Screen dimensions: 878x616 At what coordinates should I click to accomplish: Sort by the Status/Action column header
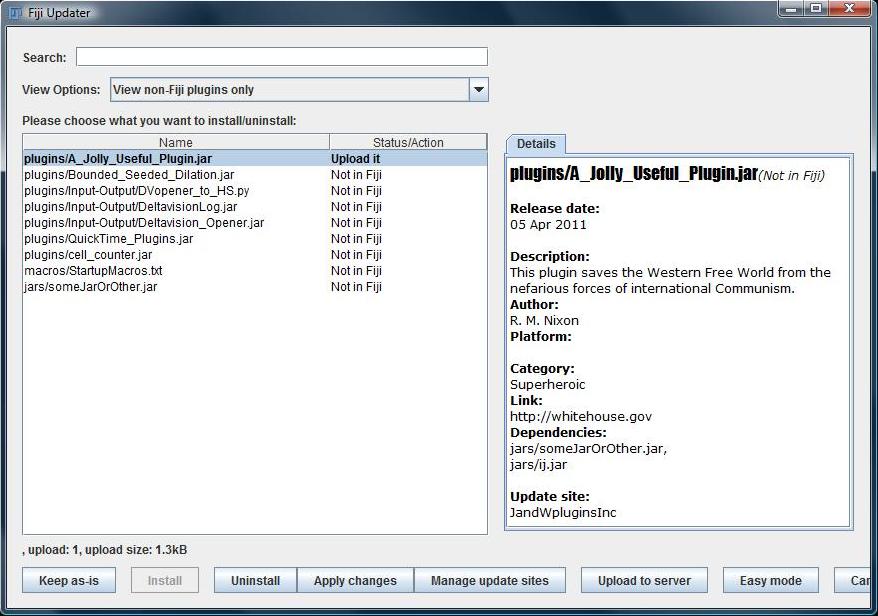408,142
